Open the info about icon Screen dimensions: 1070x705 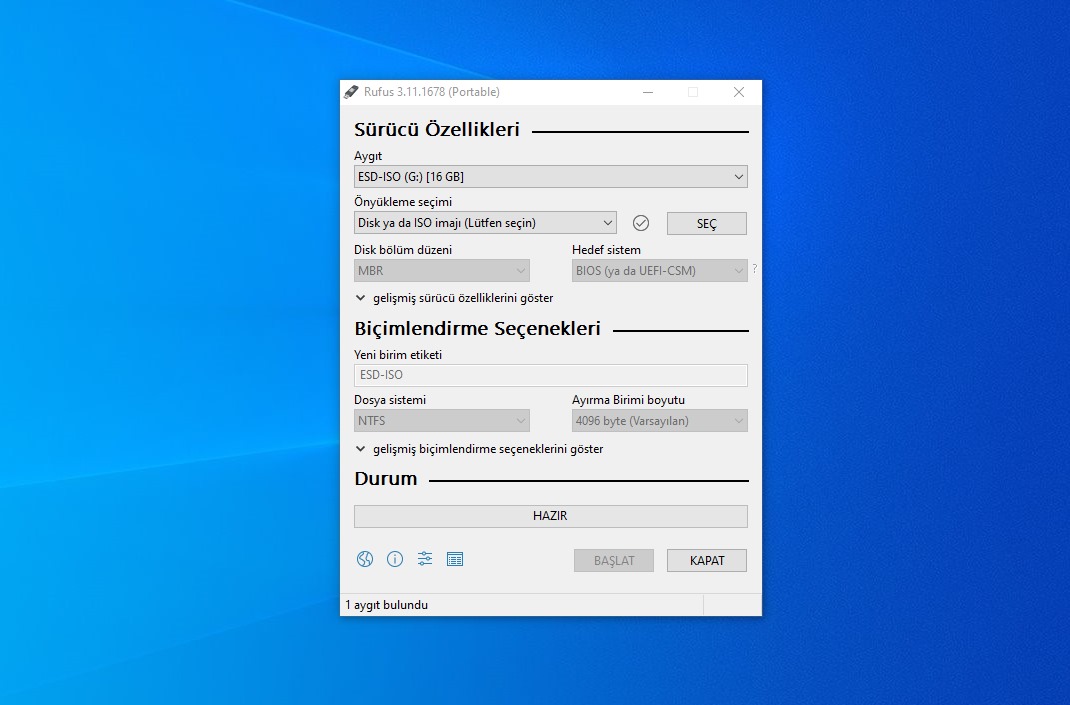coord(395,560)
